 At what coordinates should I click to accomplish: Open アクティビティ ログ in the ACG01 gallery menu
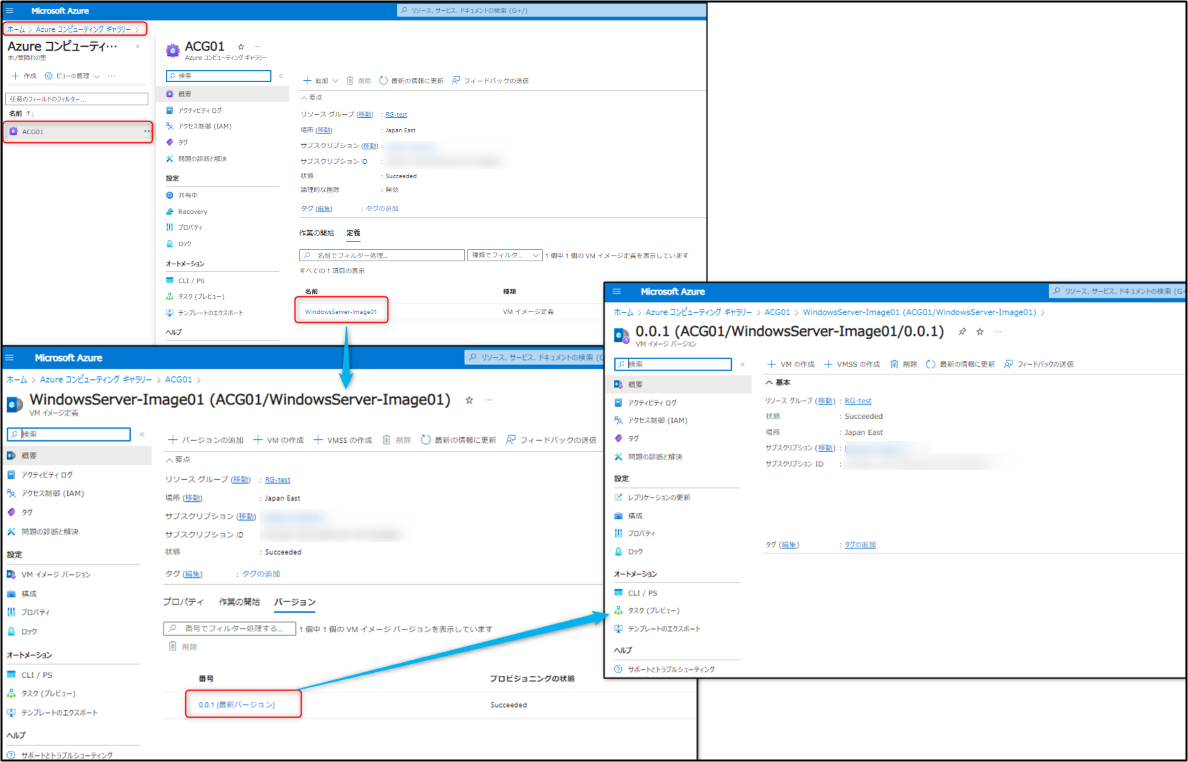(200, 111)
